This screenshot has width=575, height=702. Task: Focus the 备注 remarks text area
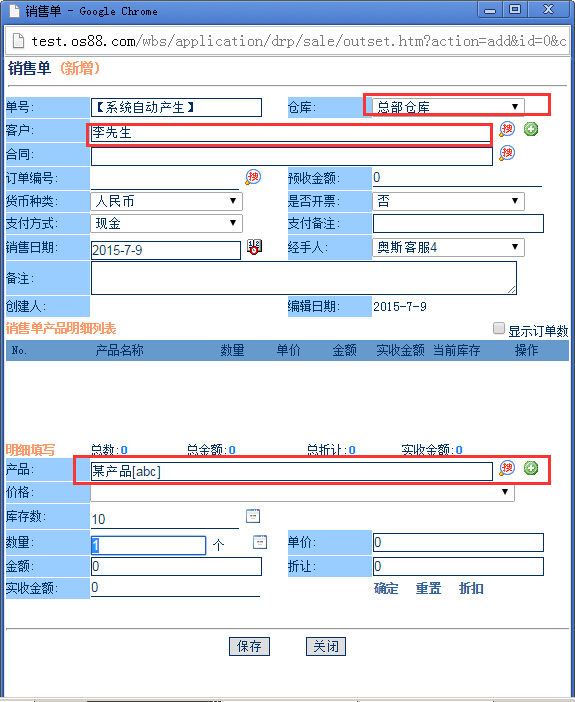tap(304, 278)
